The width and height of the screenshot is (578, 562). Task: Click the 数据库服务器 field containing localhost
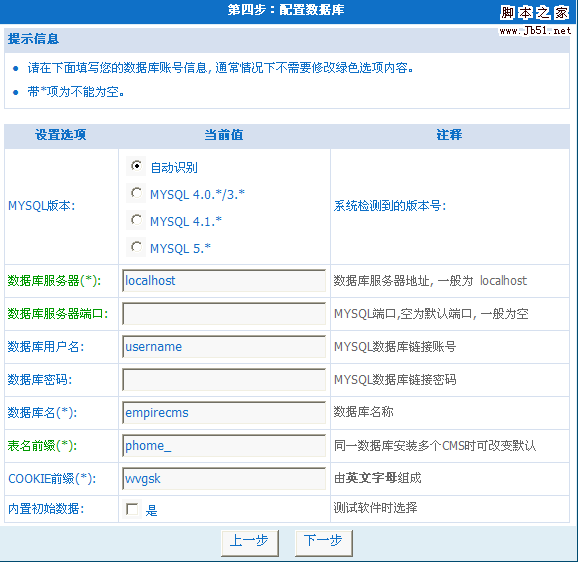(224, 281)
